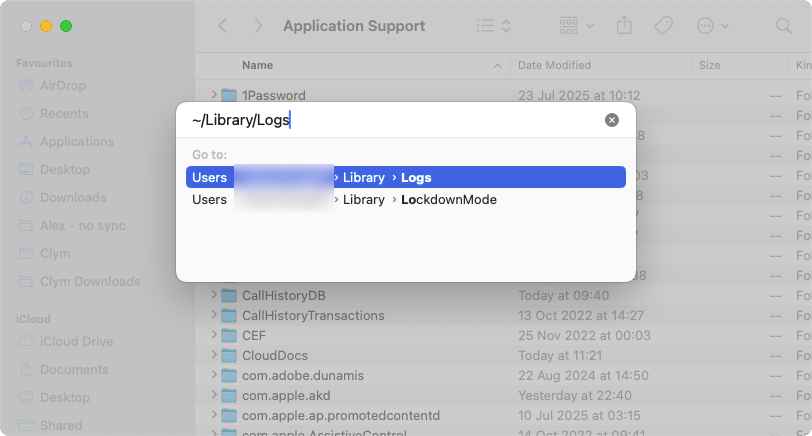Expand the com.apple.akd folder
Screen dimensions: 812x436
[x=214, y=395]
